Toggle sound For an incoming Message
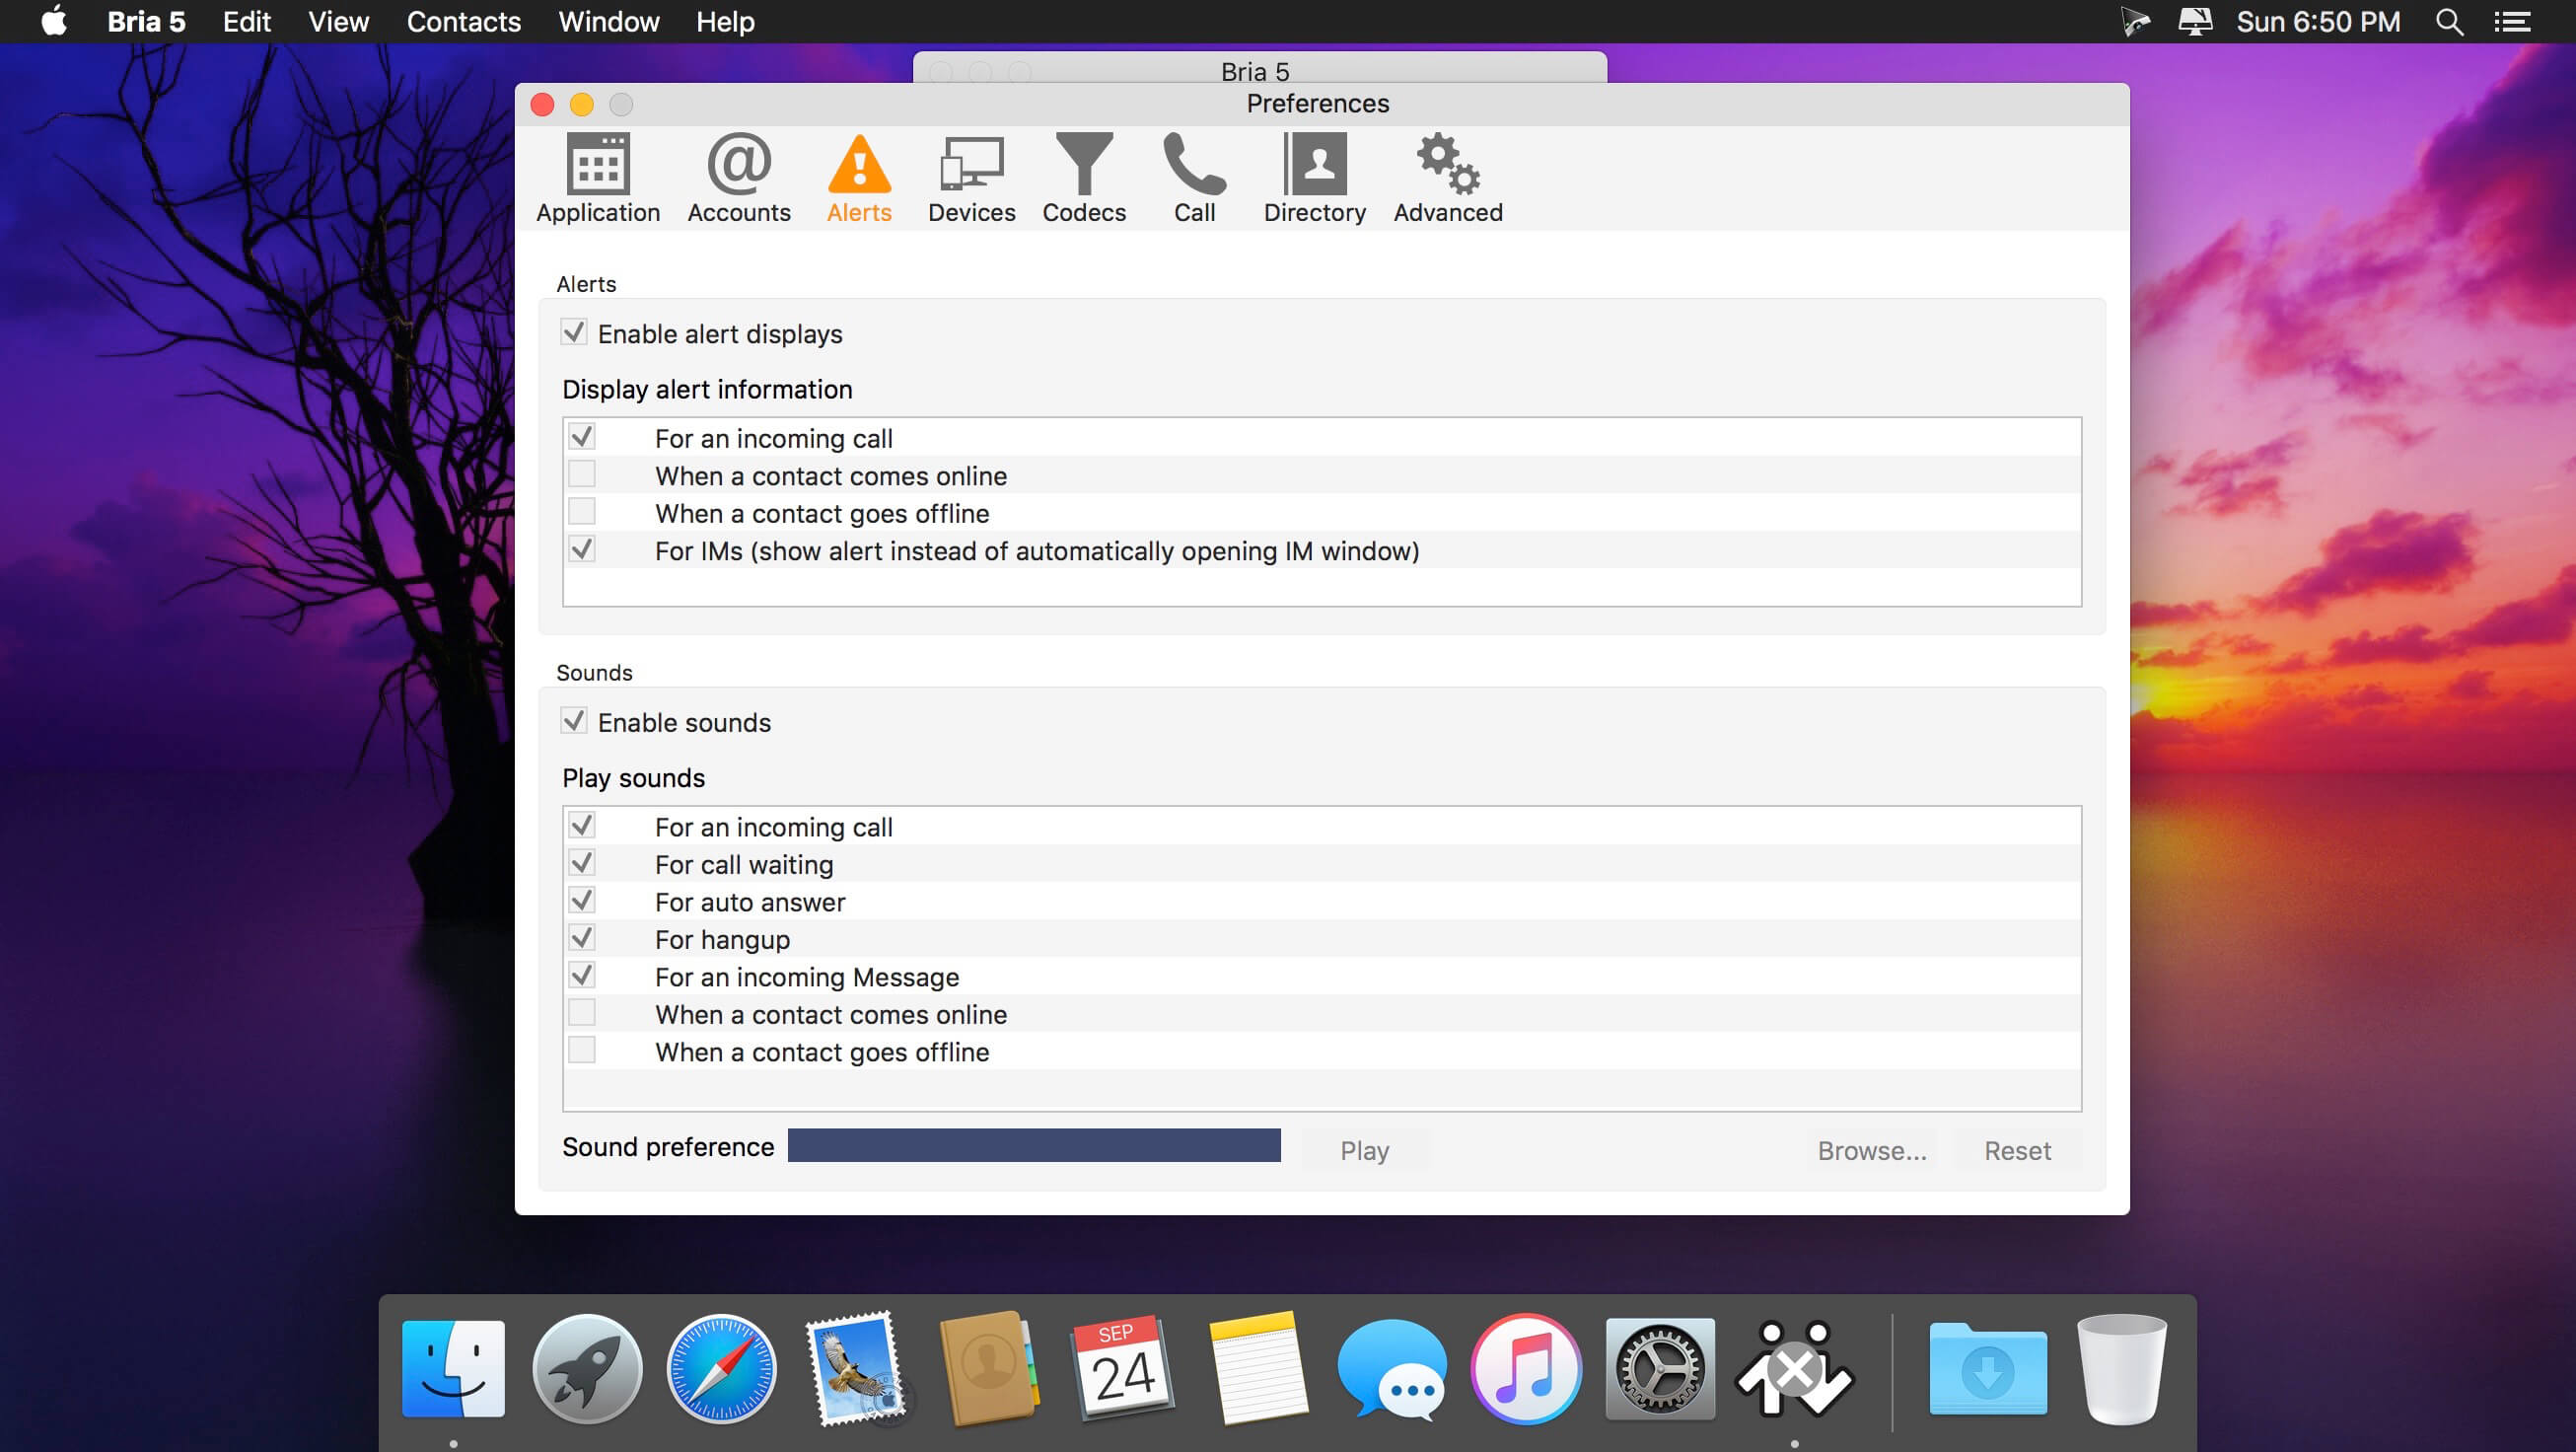Screen dimensions: 2576x1452 (x=582, y=975)
